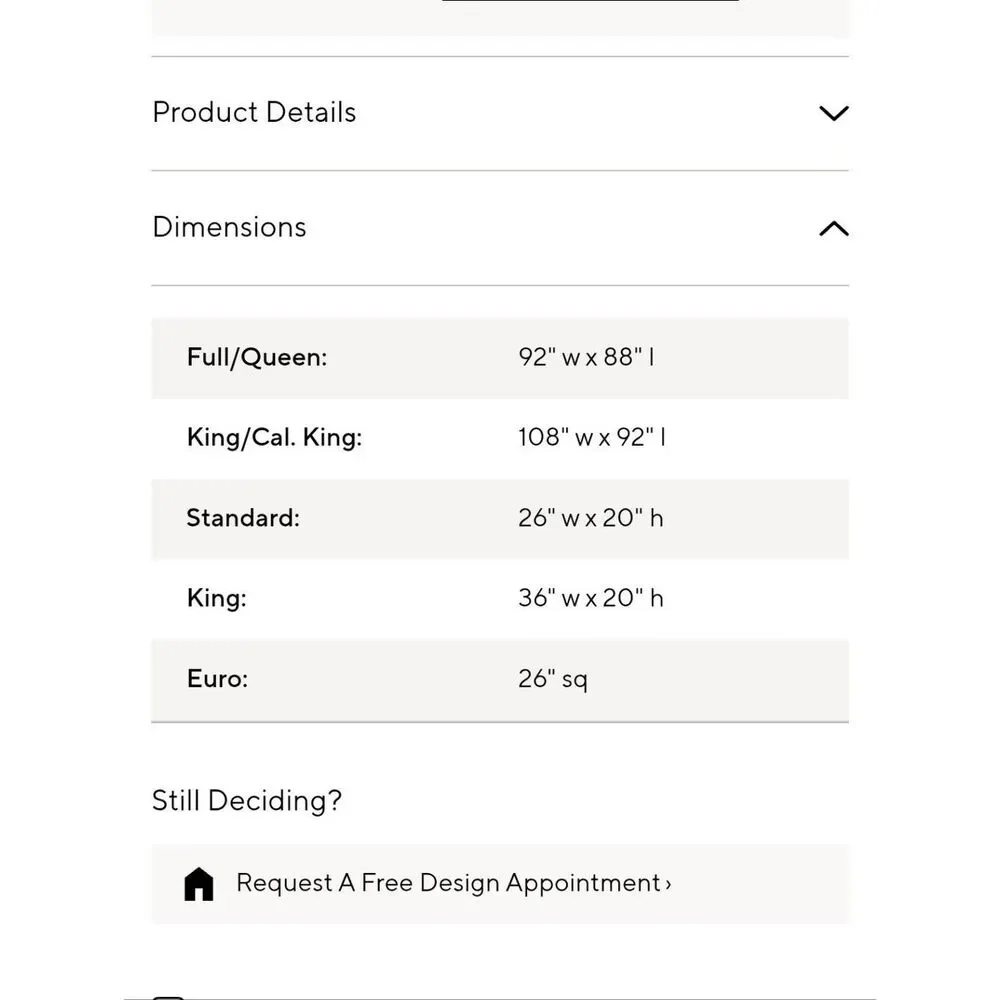The image size is (1000, 1000).
Task: Select the King/Cal. King row label
Action: 274,438
